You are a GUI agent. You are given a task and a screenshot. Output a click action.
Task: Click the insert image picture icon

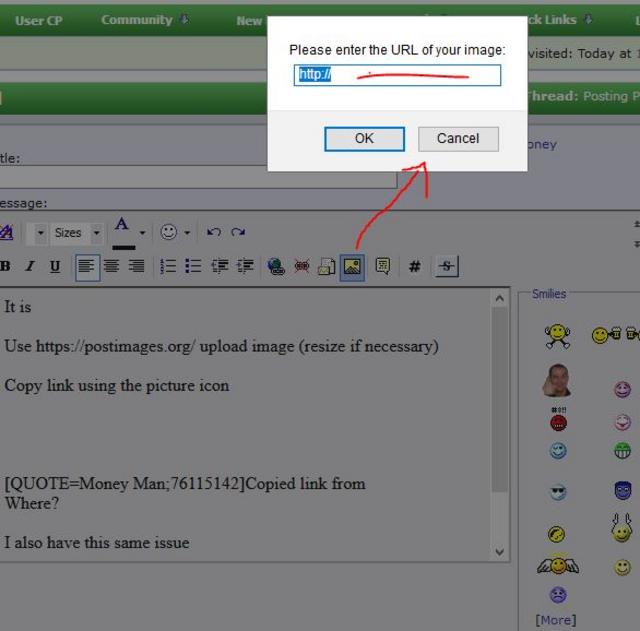coord(352,267)
